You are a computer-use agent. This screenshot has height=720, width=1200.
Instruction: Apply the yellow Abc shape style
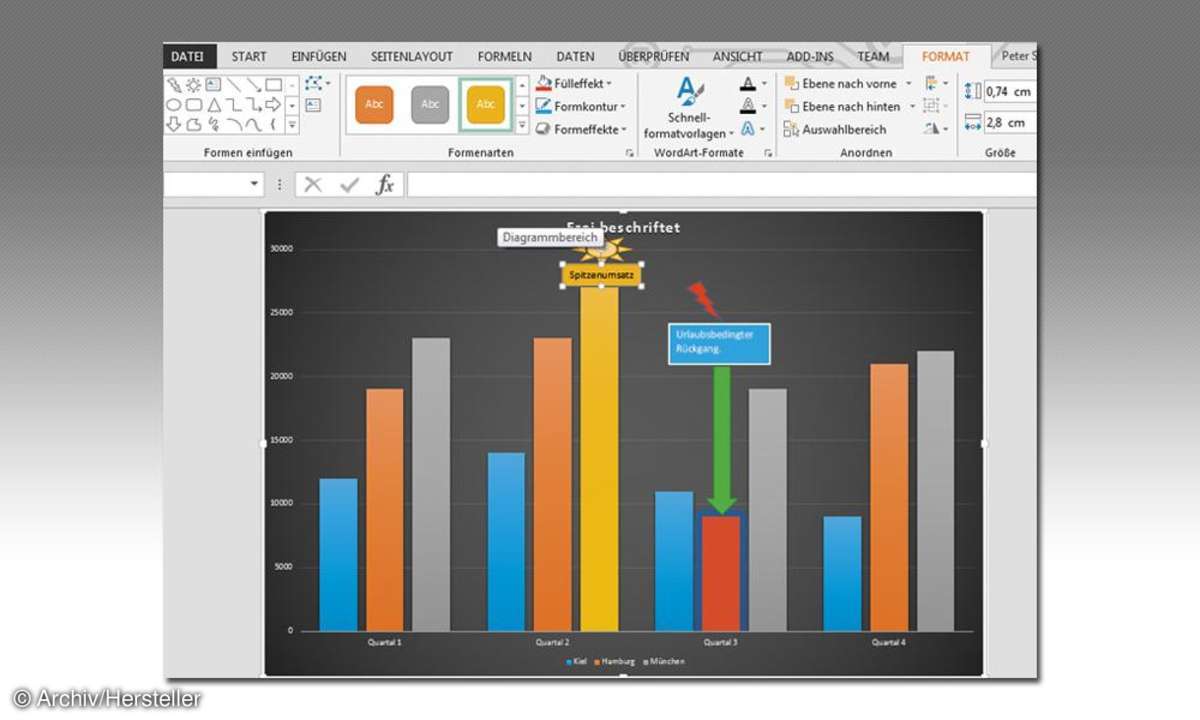coord(486,104)
